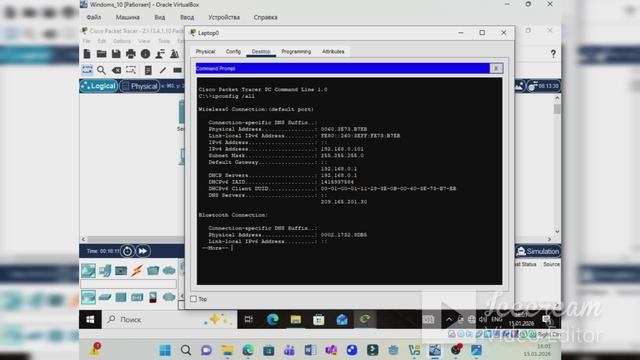The image size is (640, 360).
Task: Click the Network Information round icon
Action: (x=145, y=54)
